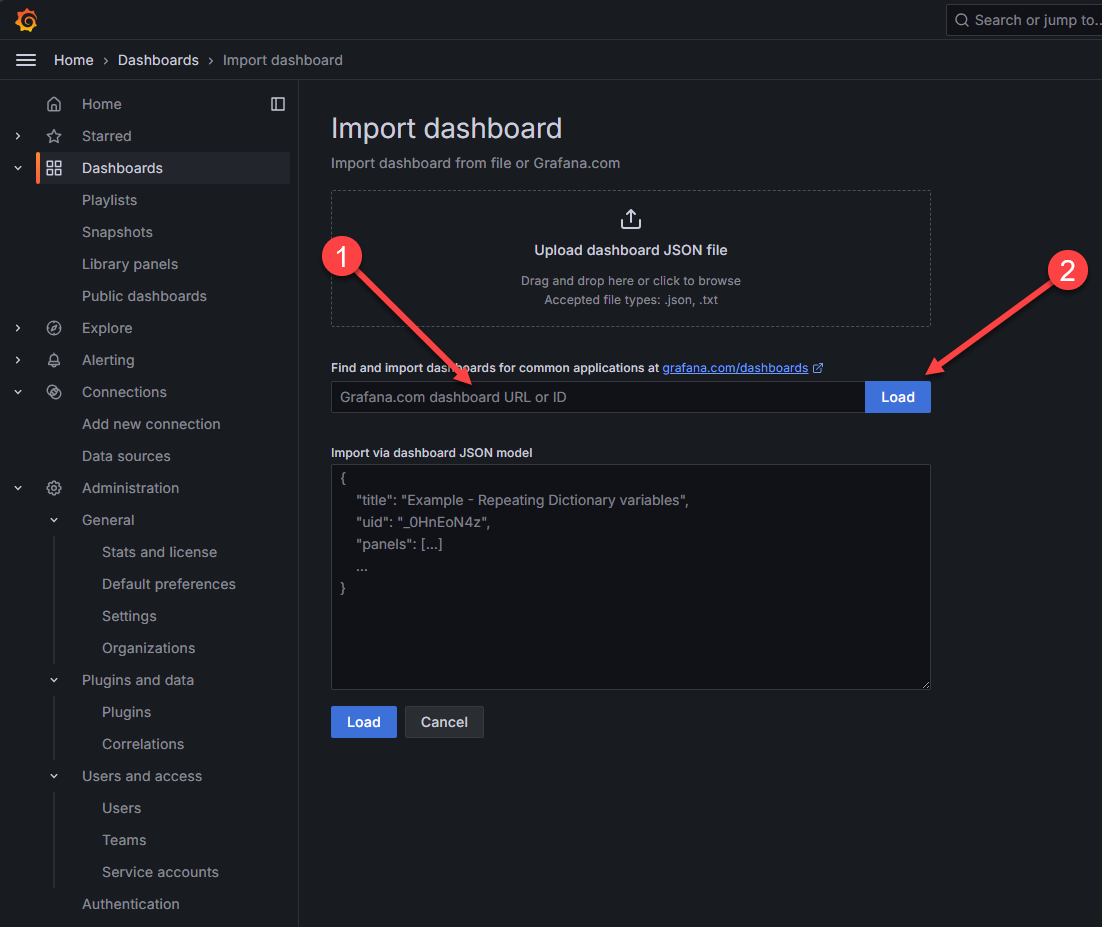Collapse the Dashboards section chevron
Image resolution: width=1102 pixels, height=927 pixels.
pyautogui.click(x=18, y=168)
